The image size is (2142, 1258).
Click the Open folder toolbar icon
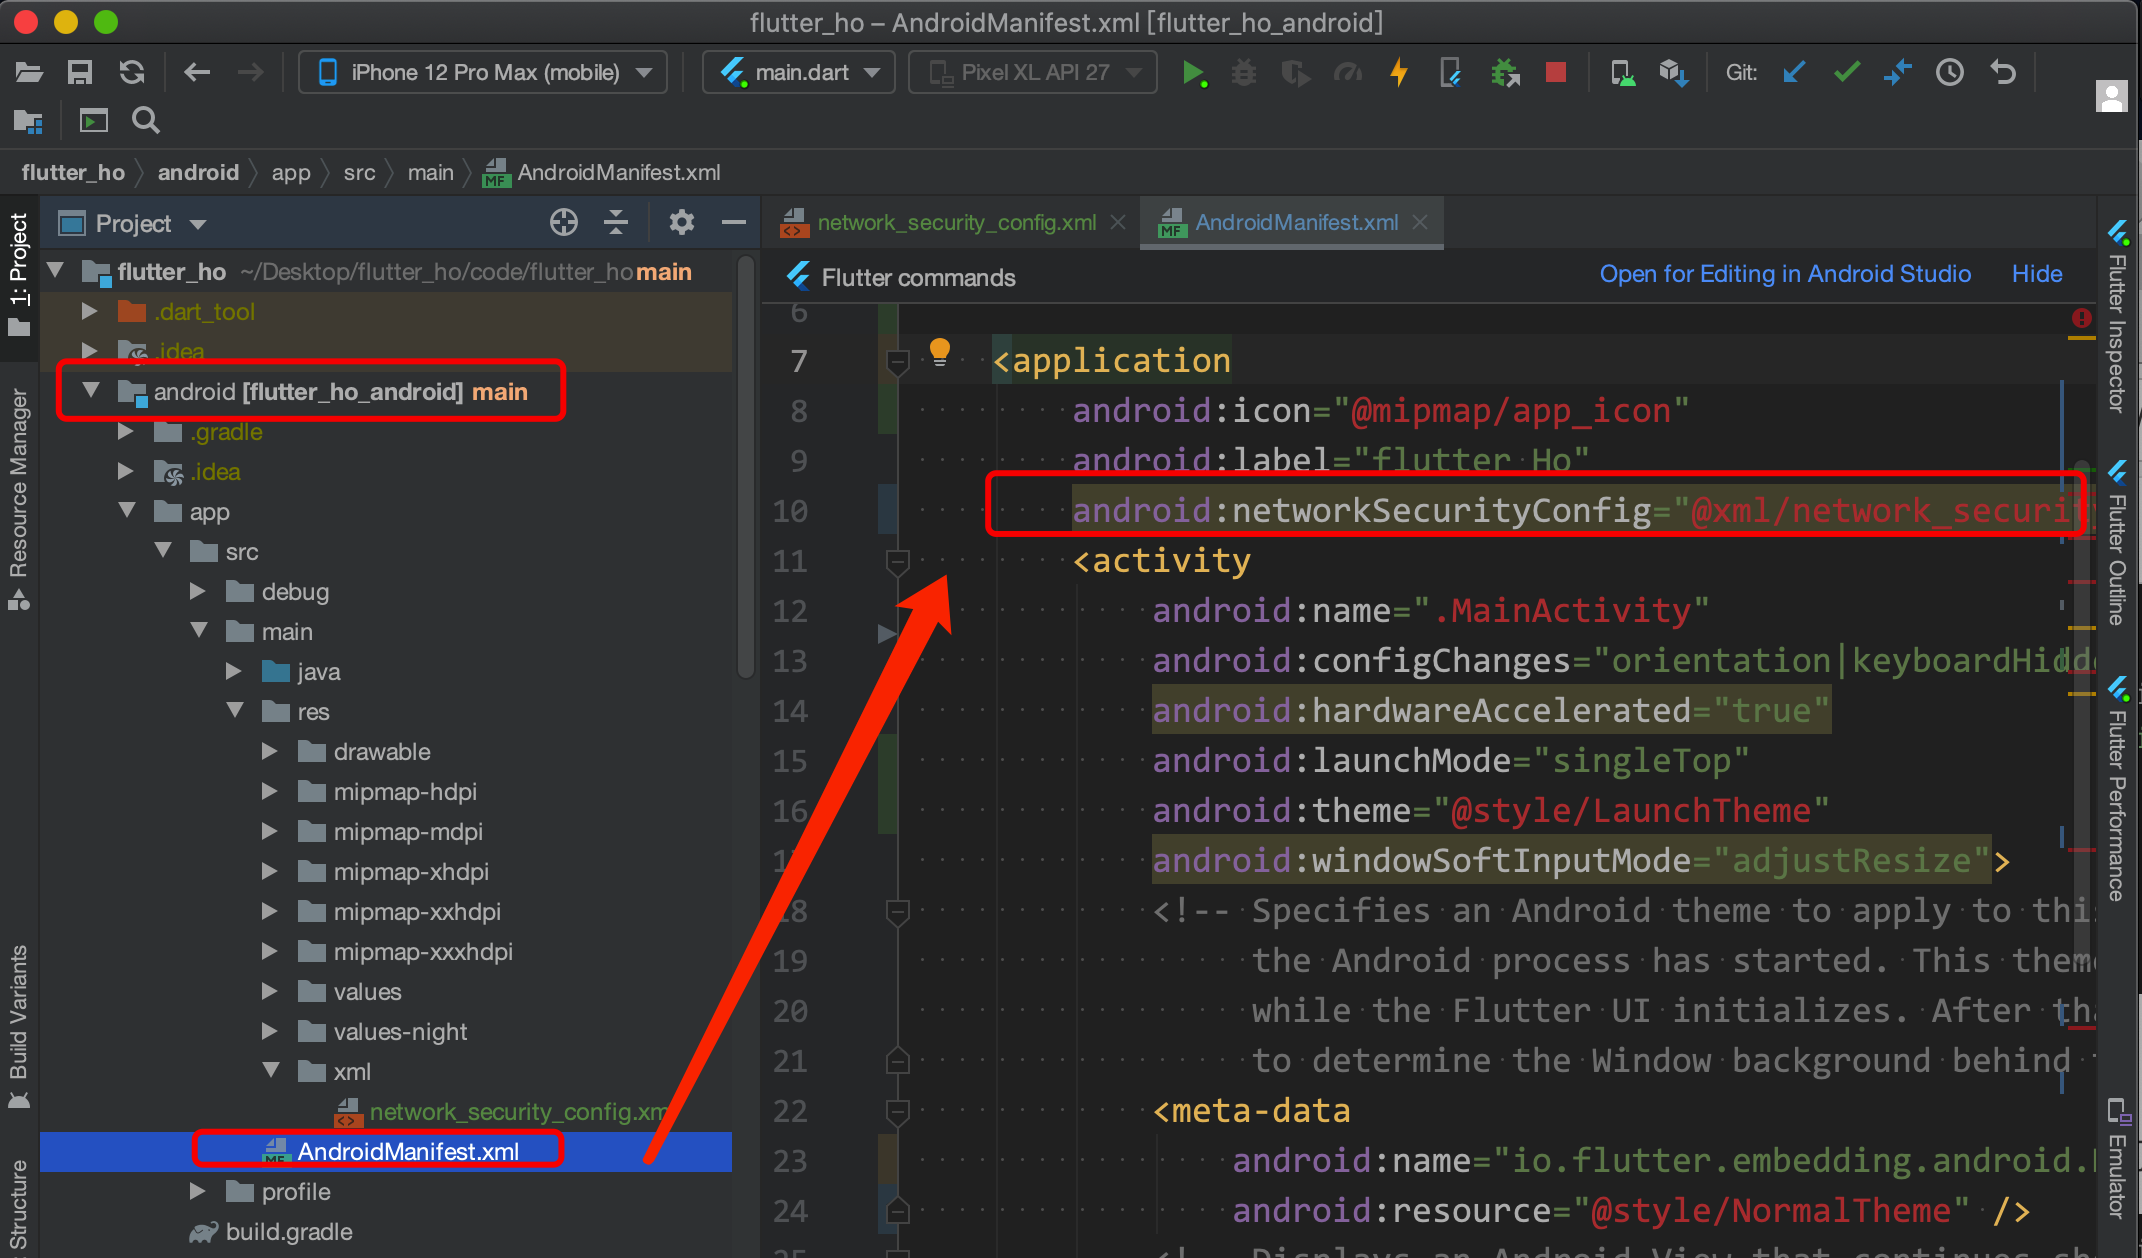pos(29,72)
